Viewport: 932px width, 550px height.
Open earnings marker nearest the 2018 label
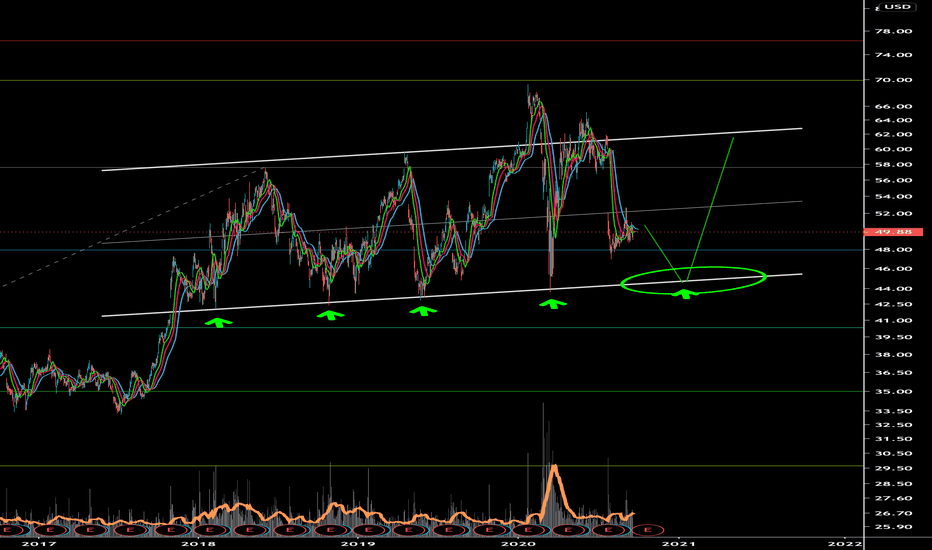point(210,529)
